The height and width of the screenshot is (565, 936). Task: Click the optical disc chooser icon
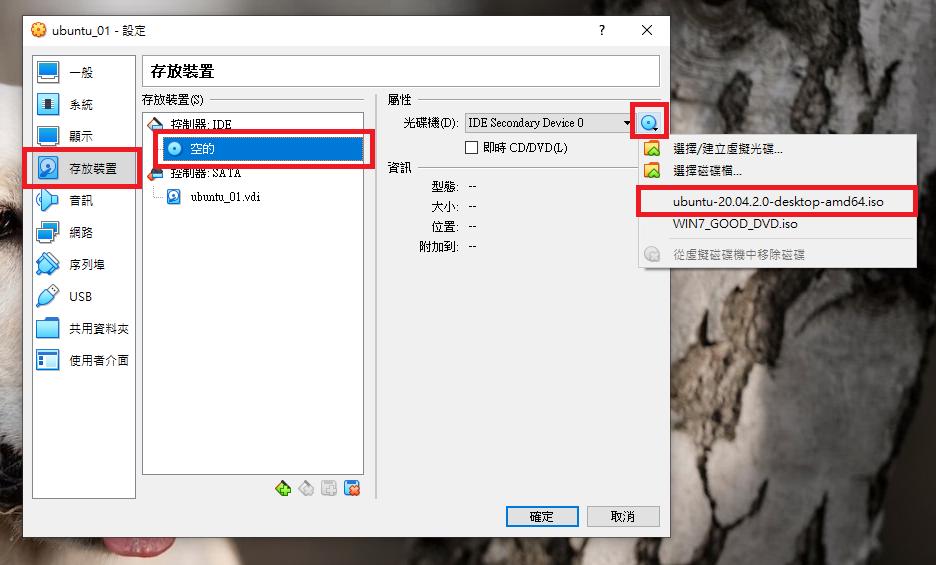(x=649, y=123)
